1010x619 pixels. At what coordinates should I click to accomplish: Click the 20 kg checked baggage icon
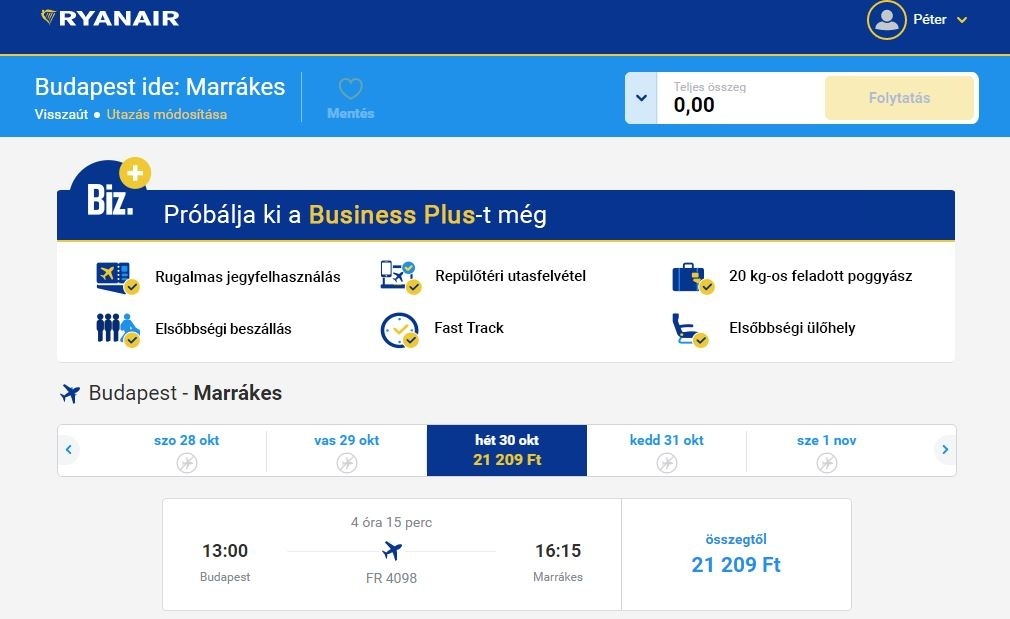tap(692, 277)
